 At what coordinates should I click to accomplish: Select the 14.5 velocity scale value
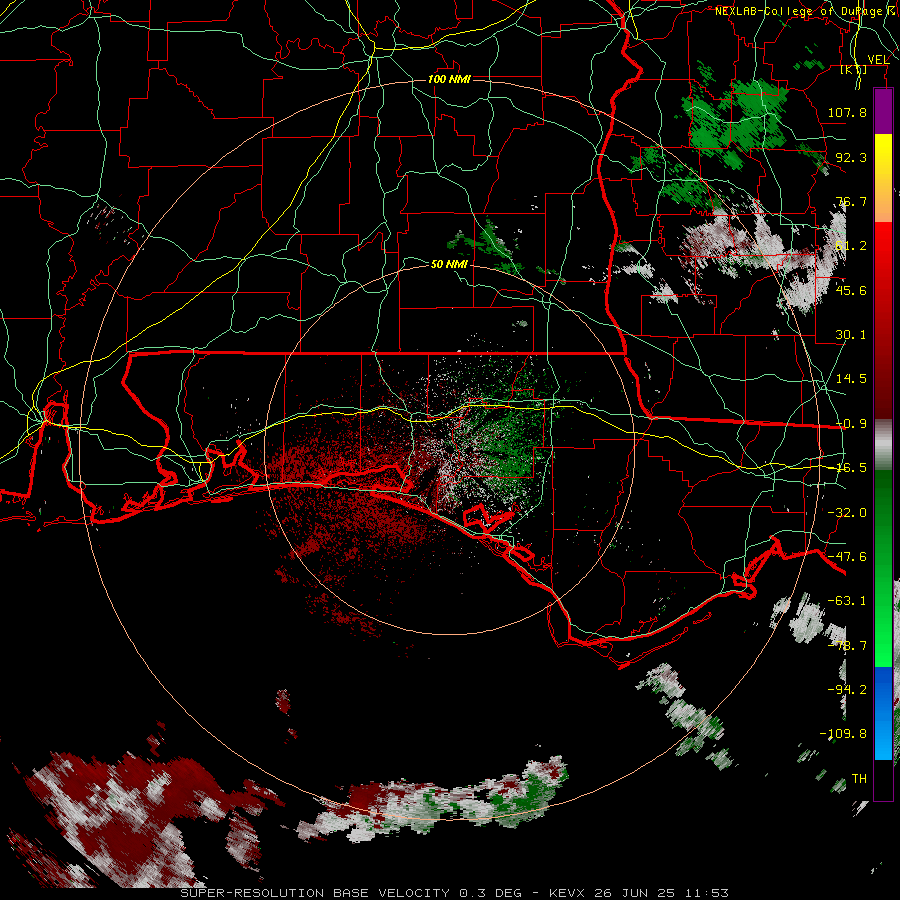tap(851, 379)
